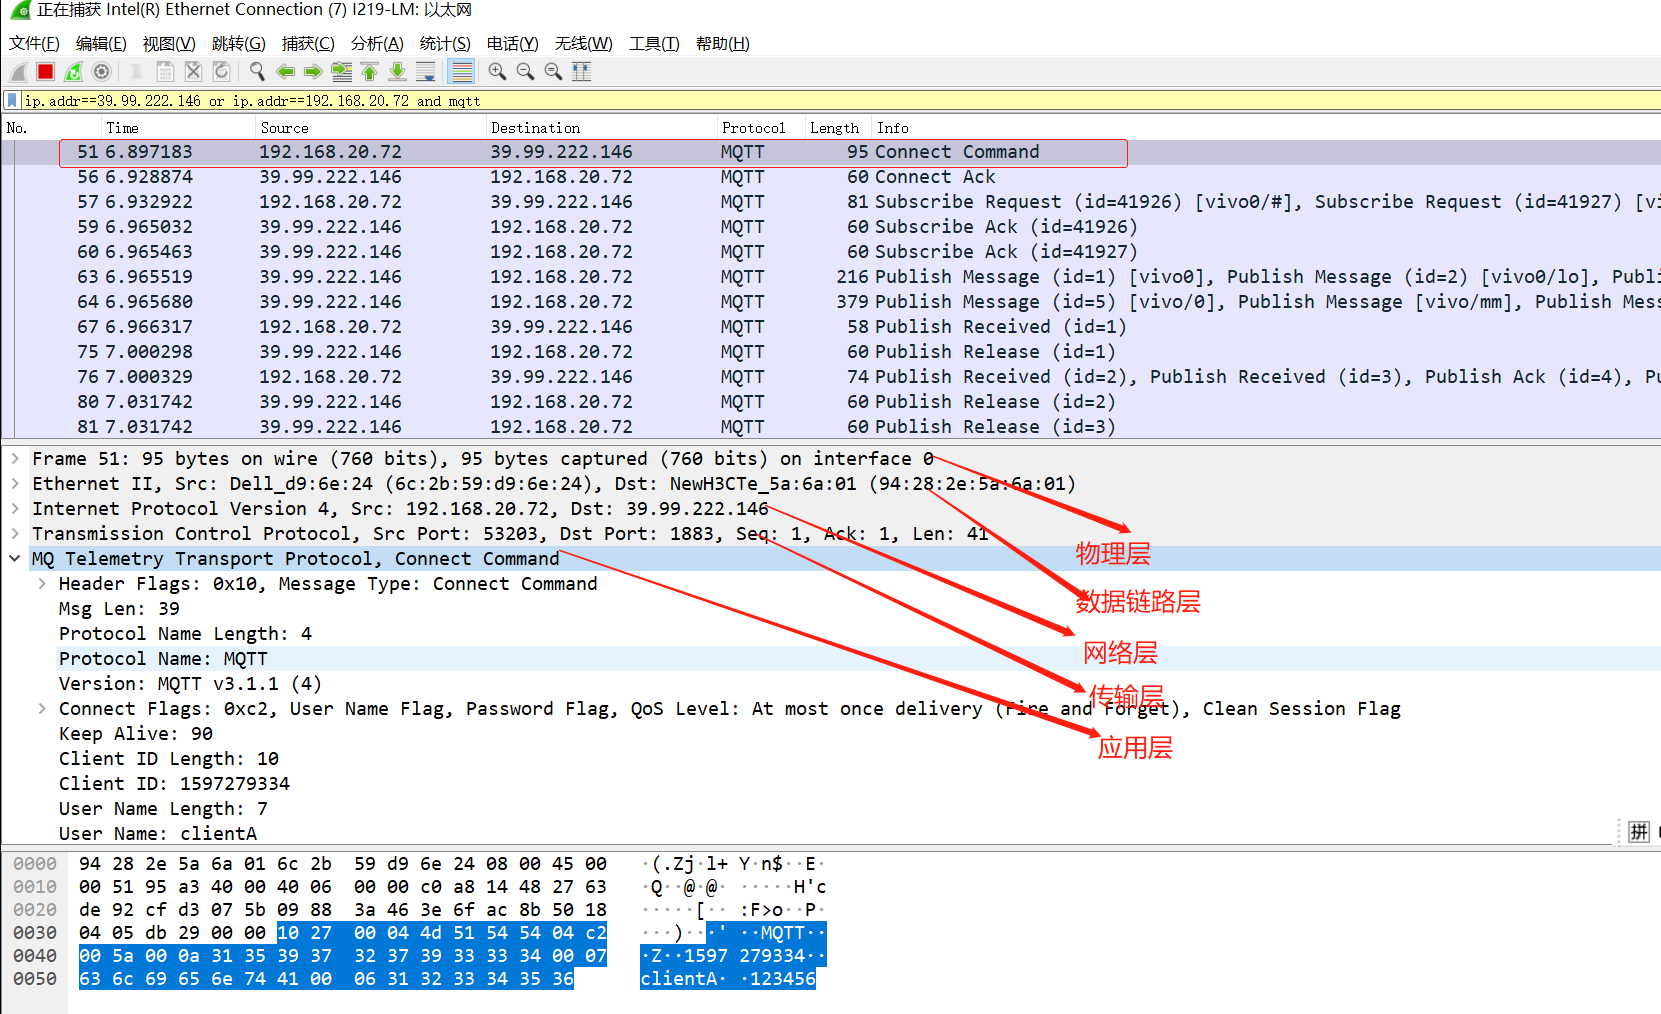Open the find packet magnifier
The image size is (1661, 1014).
(x=257, y=72)
